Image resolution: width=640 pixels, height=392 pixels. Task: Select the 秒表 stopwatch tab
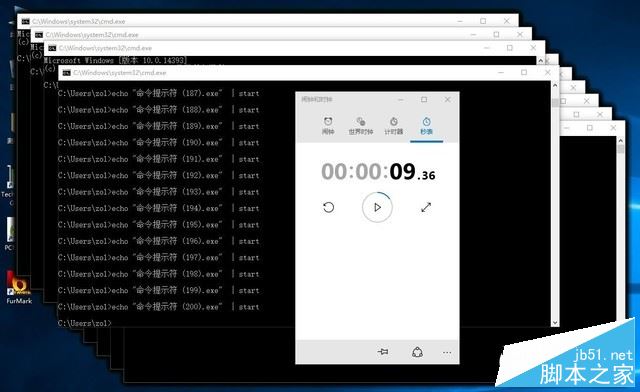click(427, 125)
